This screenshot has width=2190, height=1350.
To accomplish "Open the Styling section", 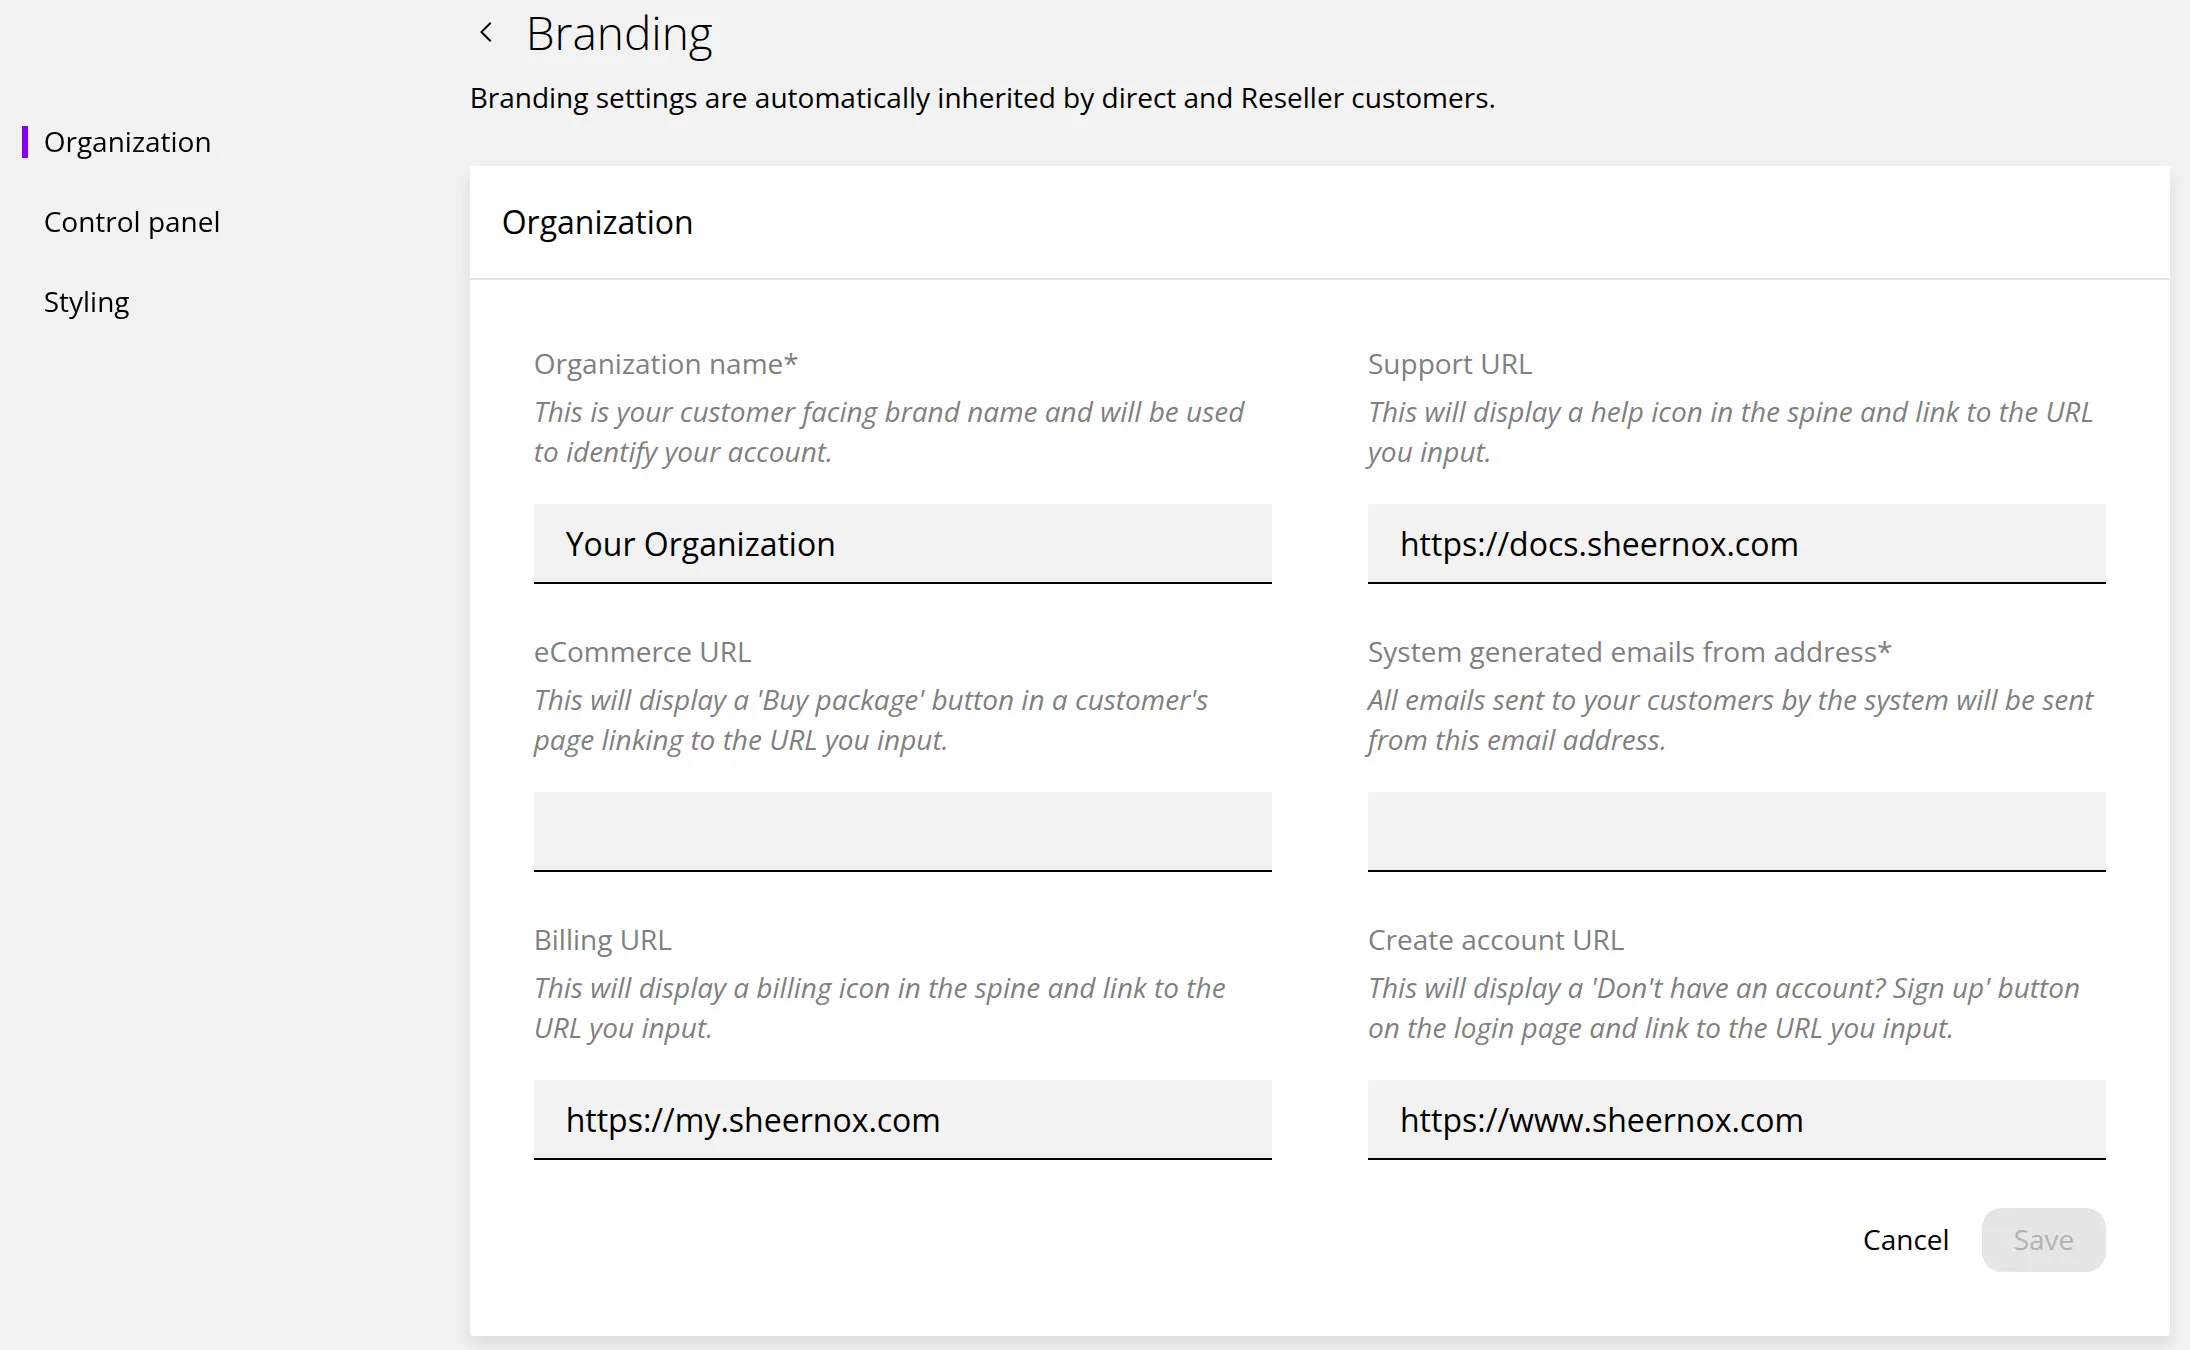I will pyautogui.click(x=87, y=302).
